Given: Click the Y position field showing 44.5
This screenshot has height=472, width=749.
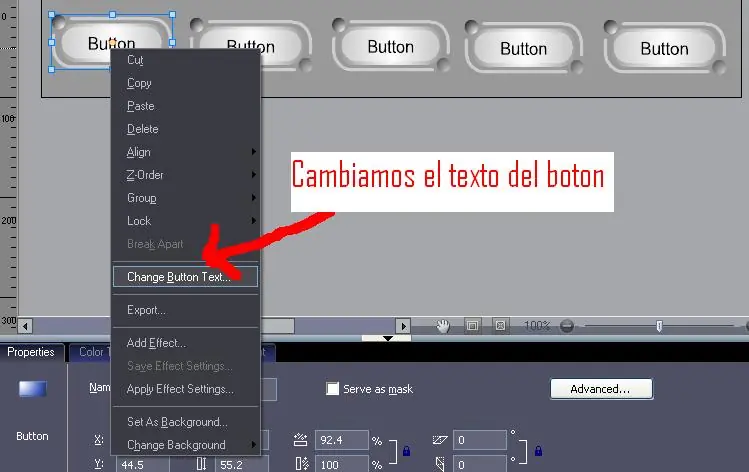Looking at the screenshot, I should pos(142,464).
